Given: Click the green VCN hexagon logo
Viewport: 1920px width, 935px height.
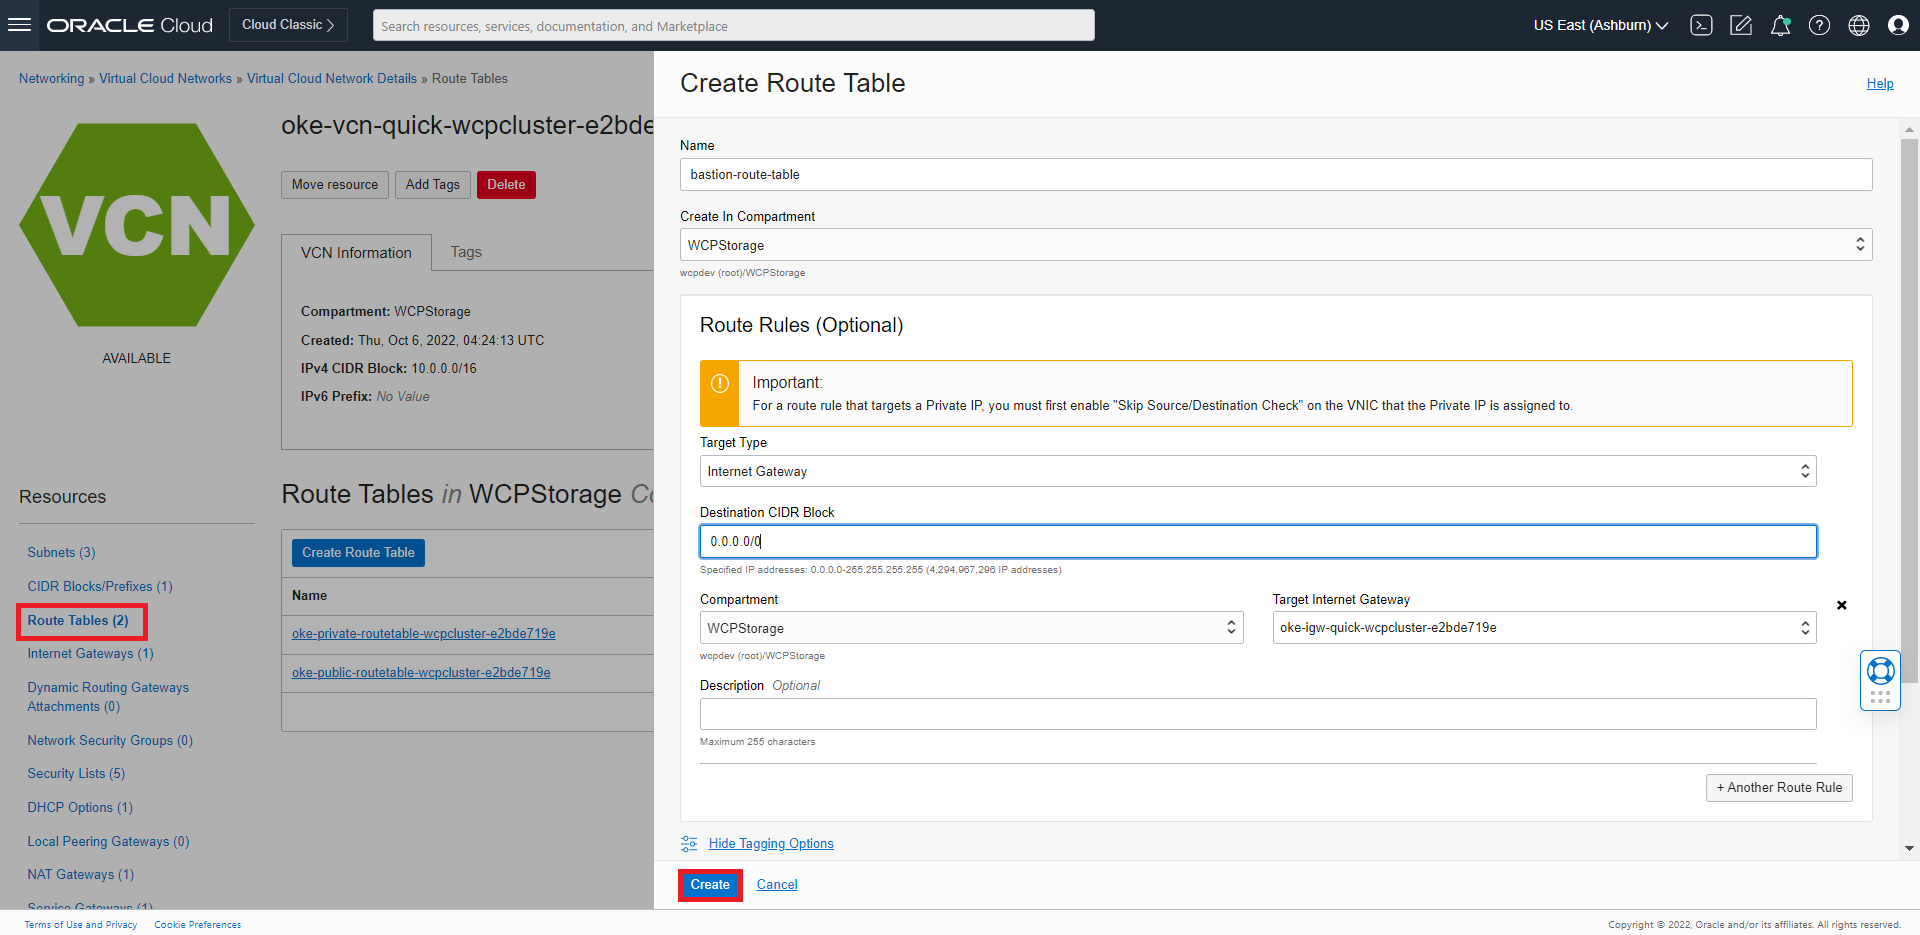Looking at the screenshot, I should (x=137, y=225).
